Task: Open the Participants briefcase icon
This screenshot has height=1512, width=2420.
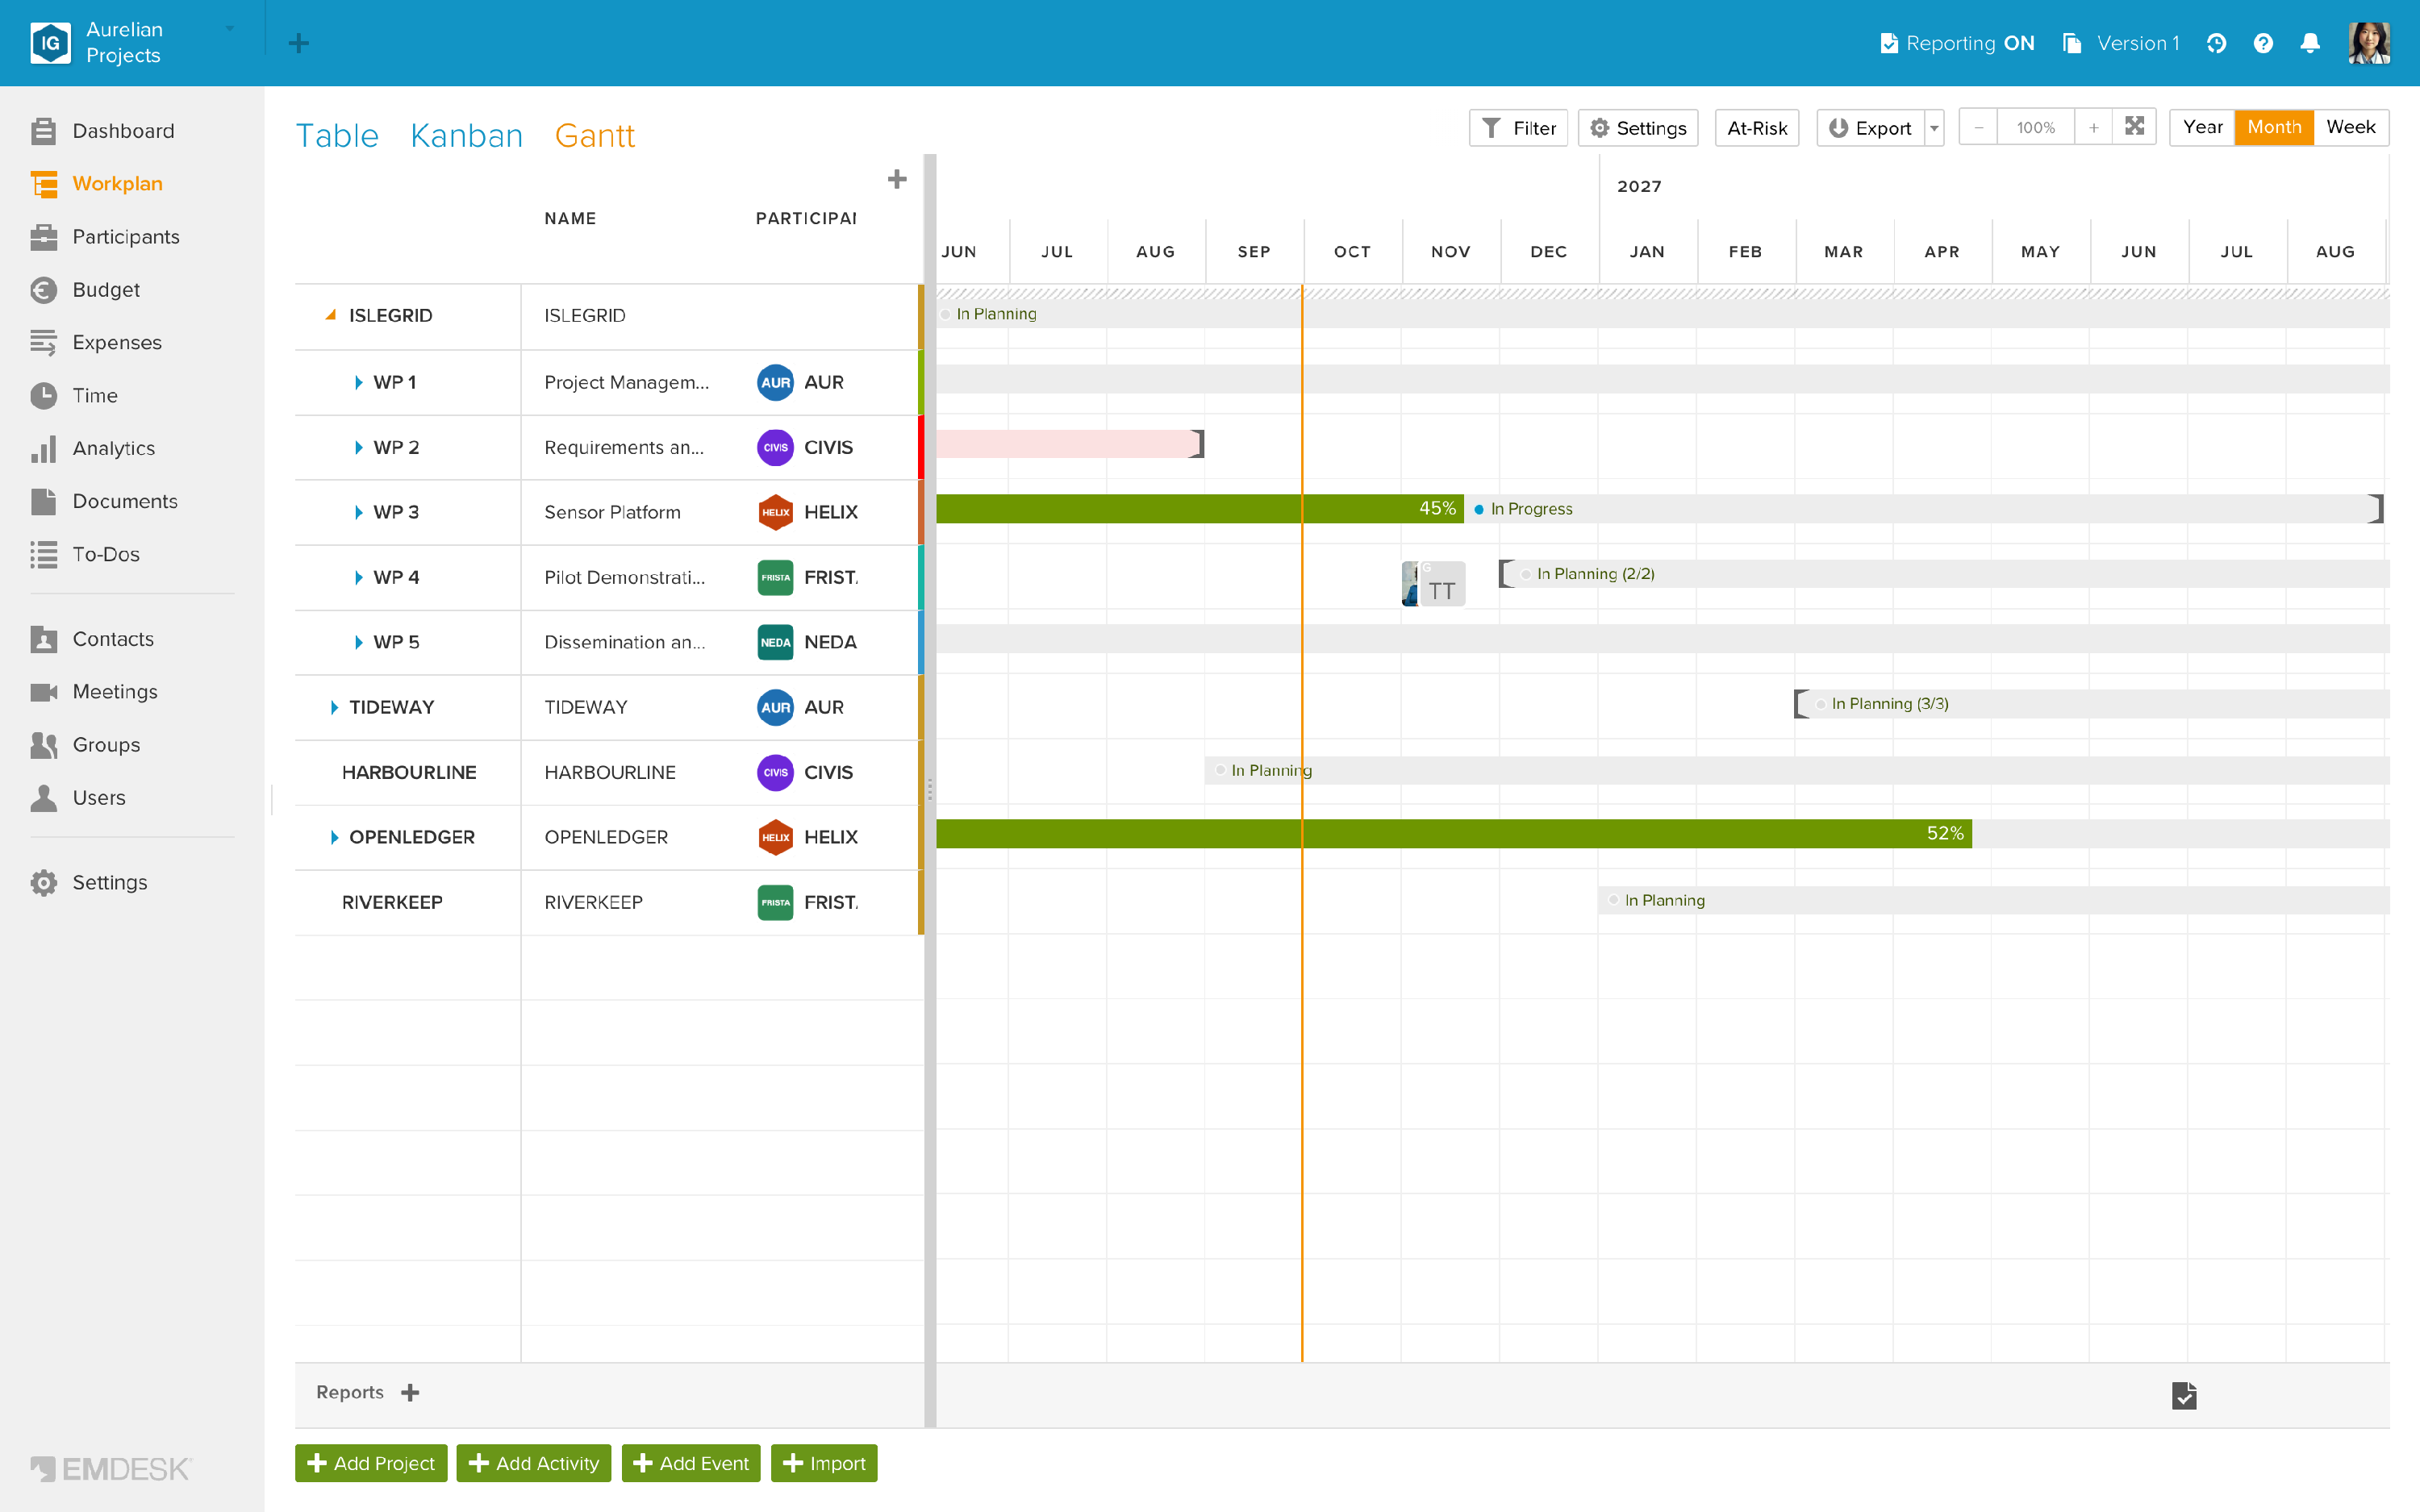Action: click(43, 237)
